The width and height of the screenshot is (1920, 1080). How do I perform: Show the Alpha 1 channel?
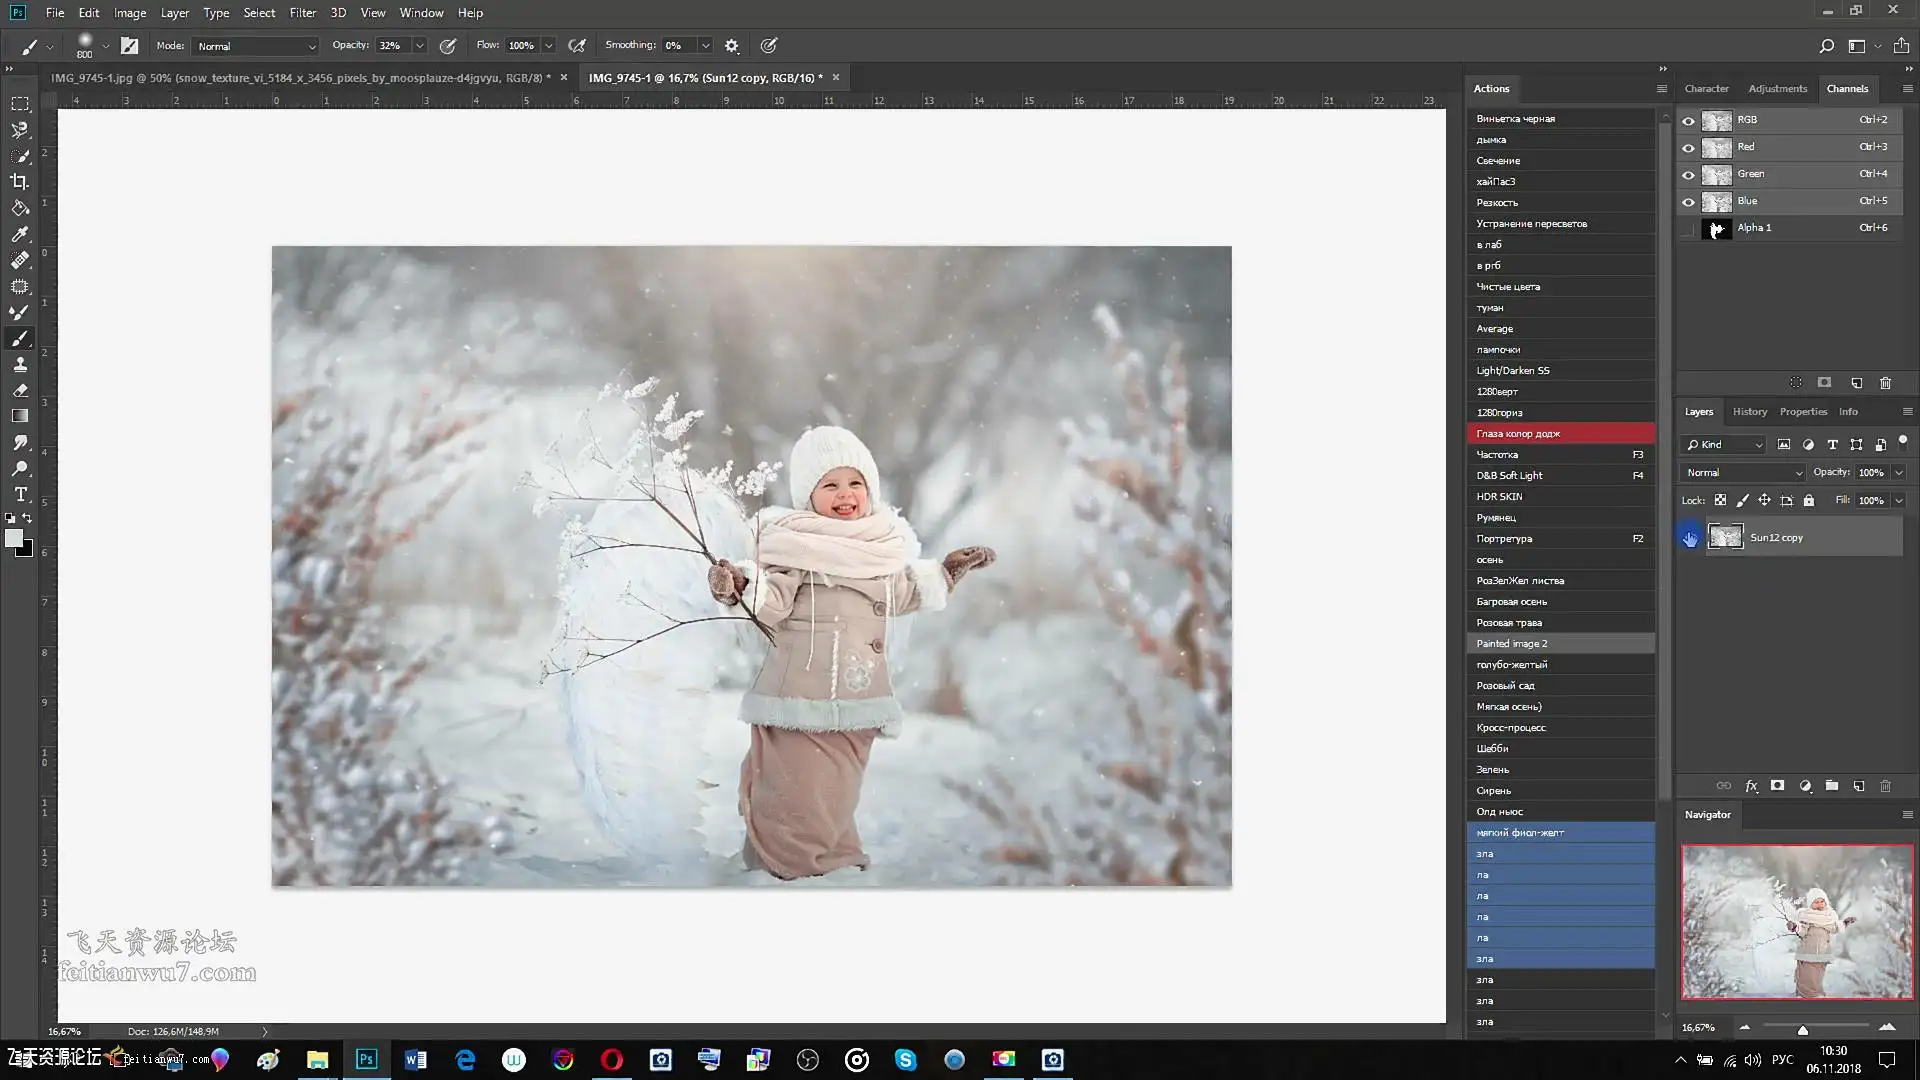1688,229
